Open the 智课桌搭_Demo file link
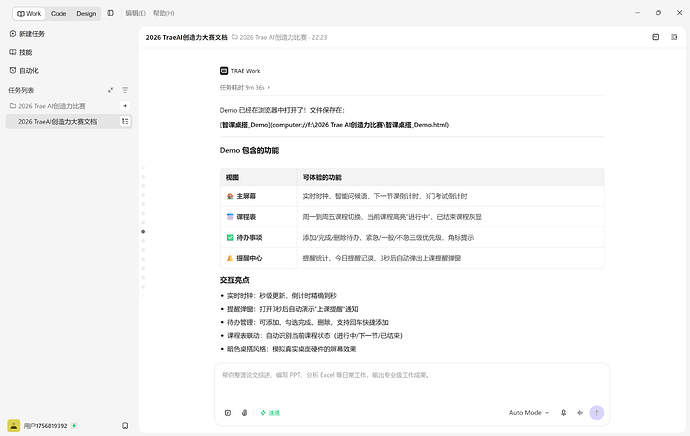This screenshot has width=690, height=436. tap(334, 125)
